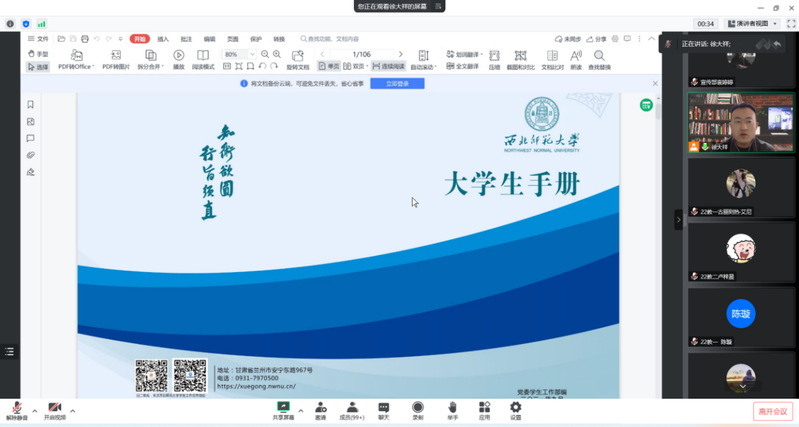The image size is (799, 427).
Task: Click the blue 立即登录 button
Action: tap(397, 84)
